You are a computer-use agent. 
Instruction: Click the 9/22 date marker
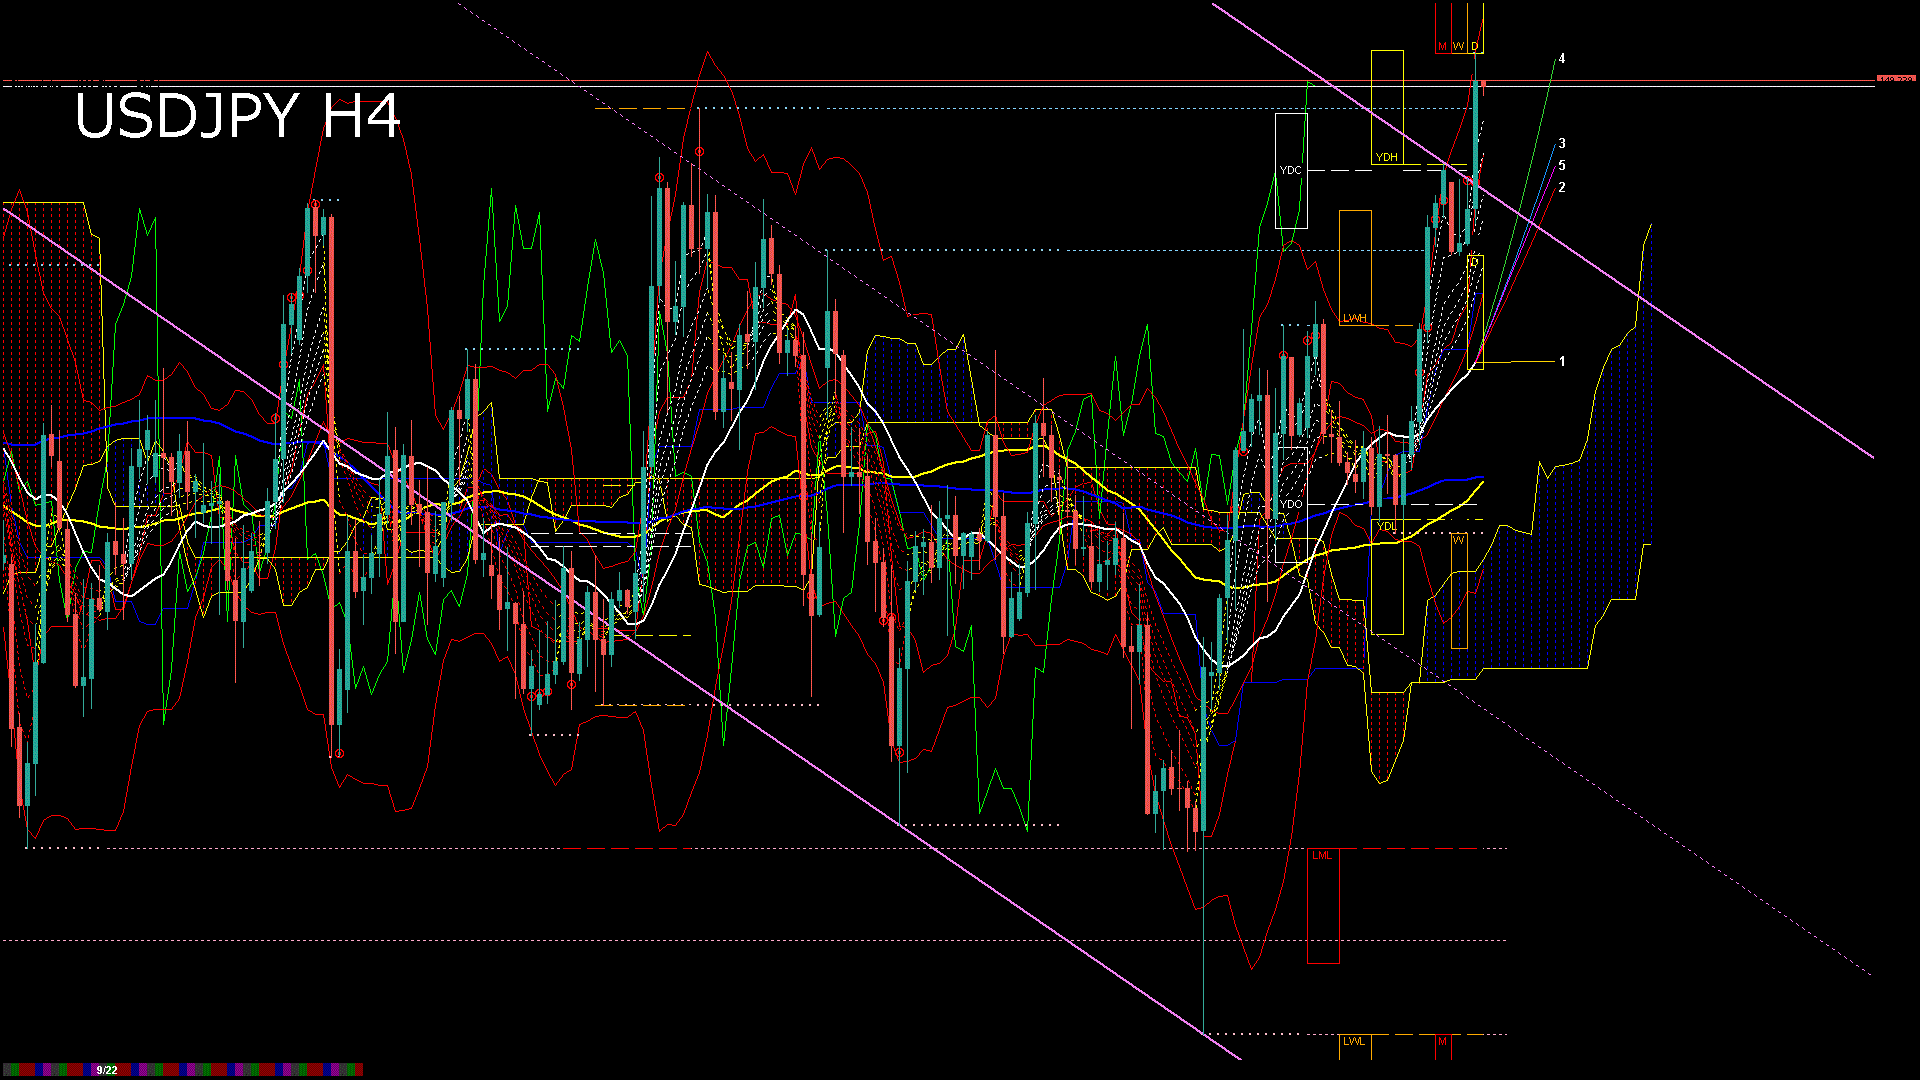107,1070
